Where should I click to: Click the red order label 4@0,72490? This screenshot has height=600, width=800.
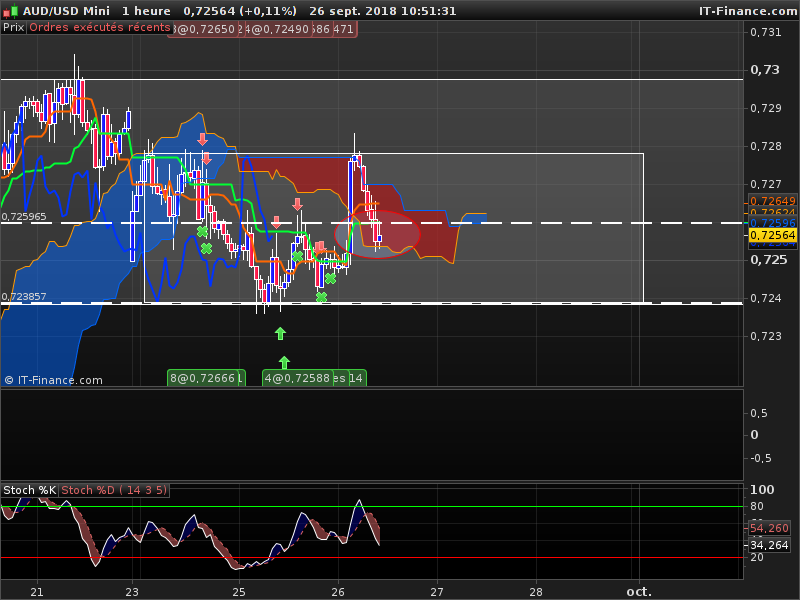(x=277, y=29)
